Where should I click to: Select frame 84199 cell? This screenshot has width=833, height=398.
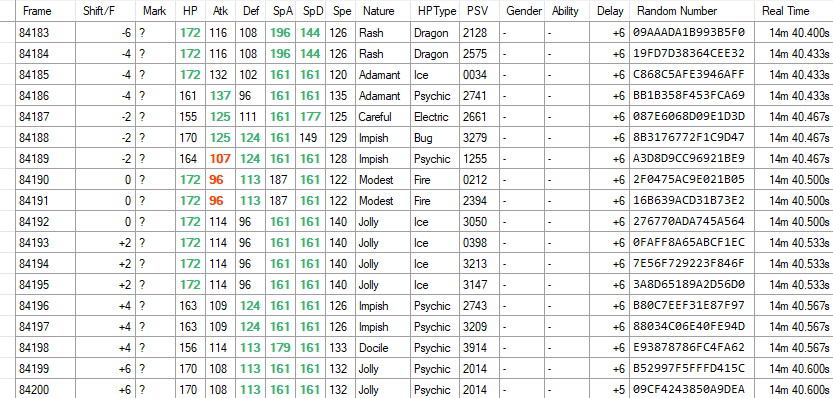[x=45, y=369]
